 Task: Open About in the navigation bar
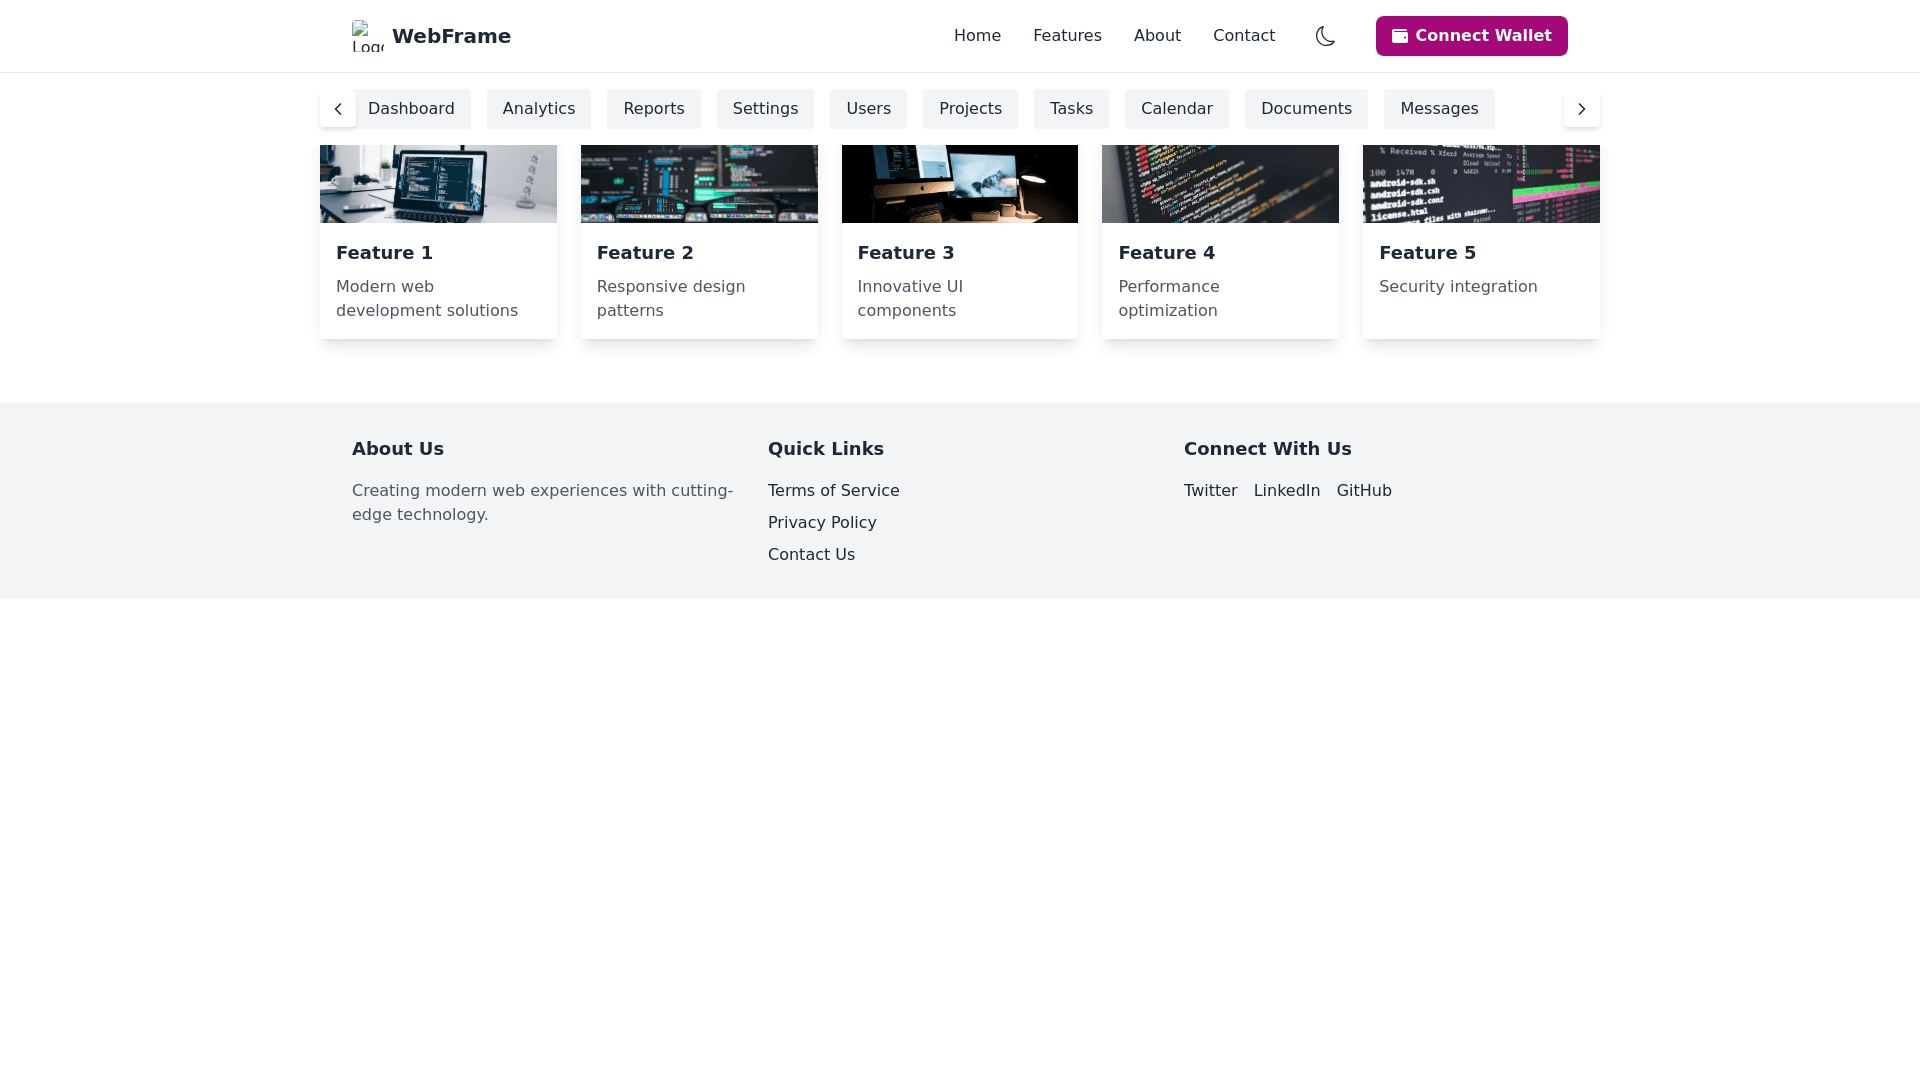[x=1157, y=36]
